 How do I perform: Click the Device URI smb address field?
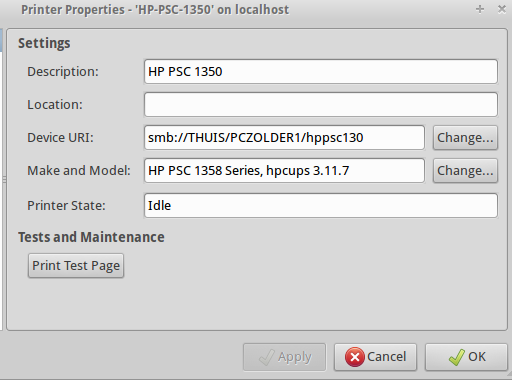(x=284, y=137)
